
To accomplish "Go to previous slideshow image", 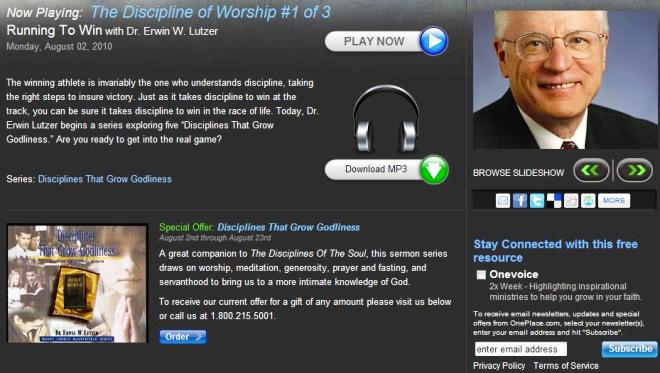I will point(591,170).
